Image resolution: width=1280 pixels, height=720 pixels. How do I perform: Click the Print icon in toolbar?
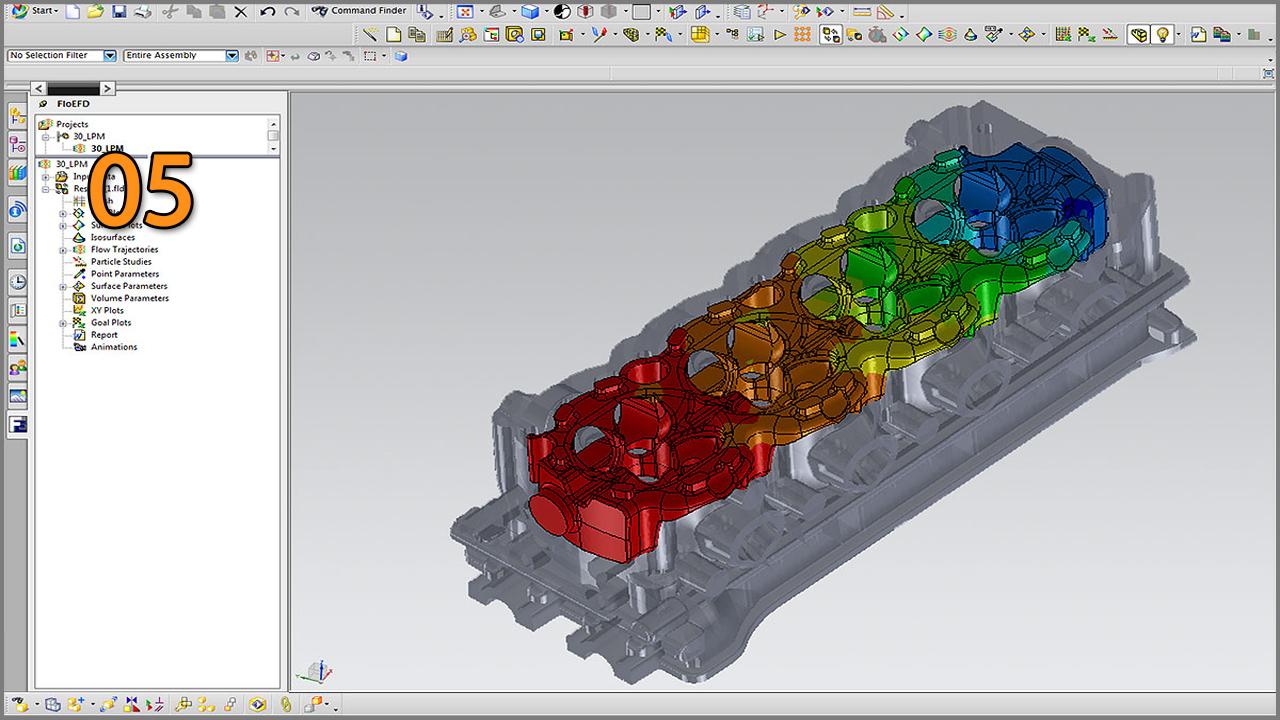[142, 12]
